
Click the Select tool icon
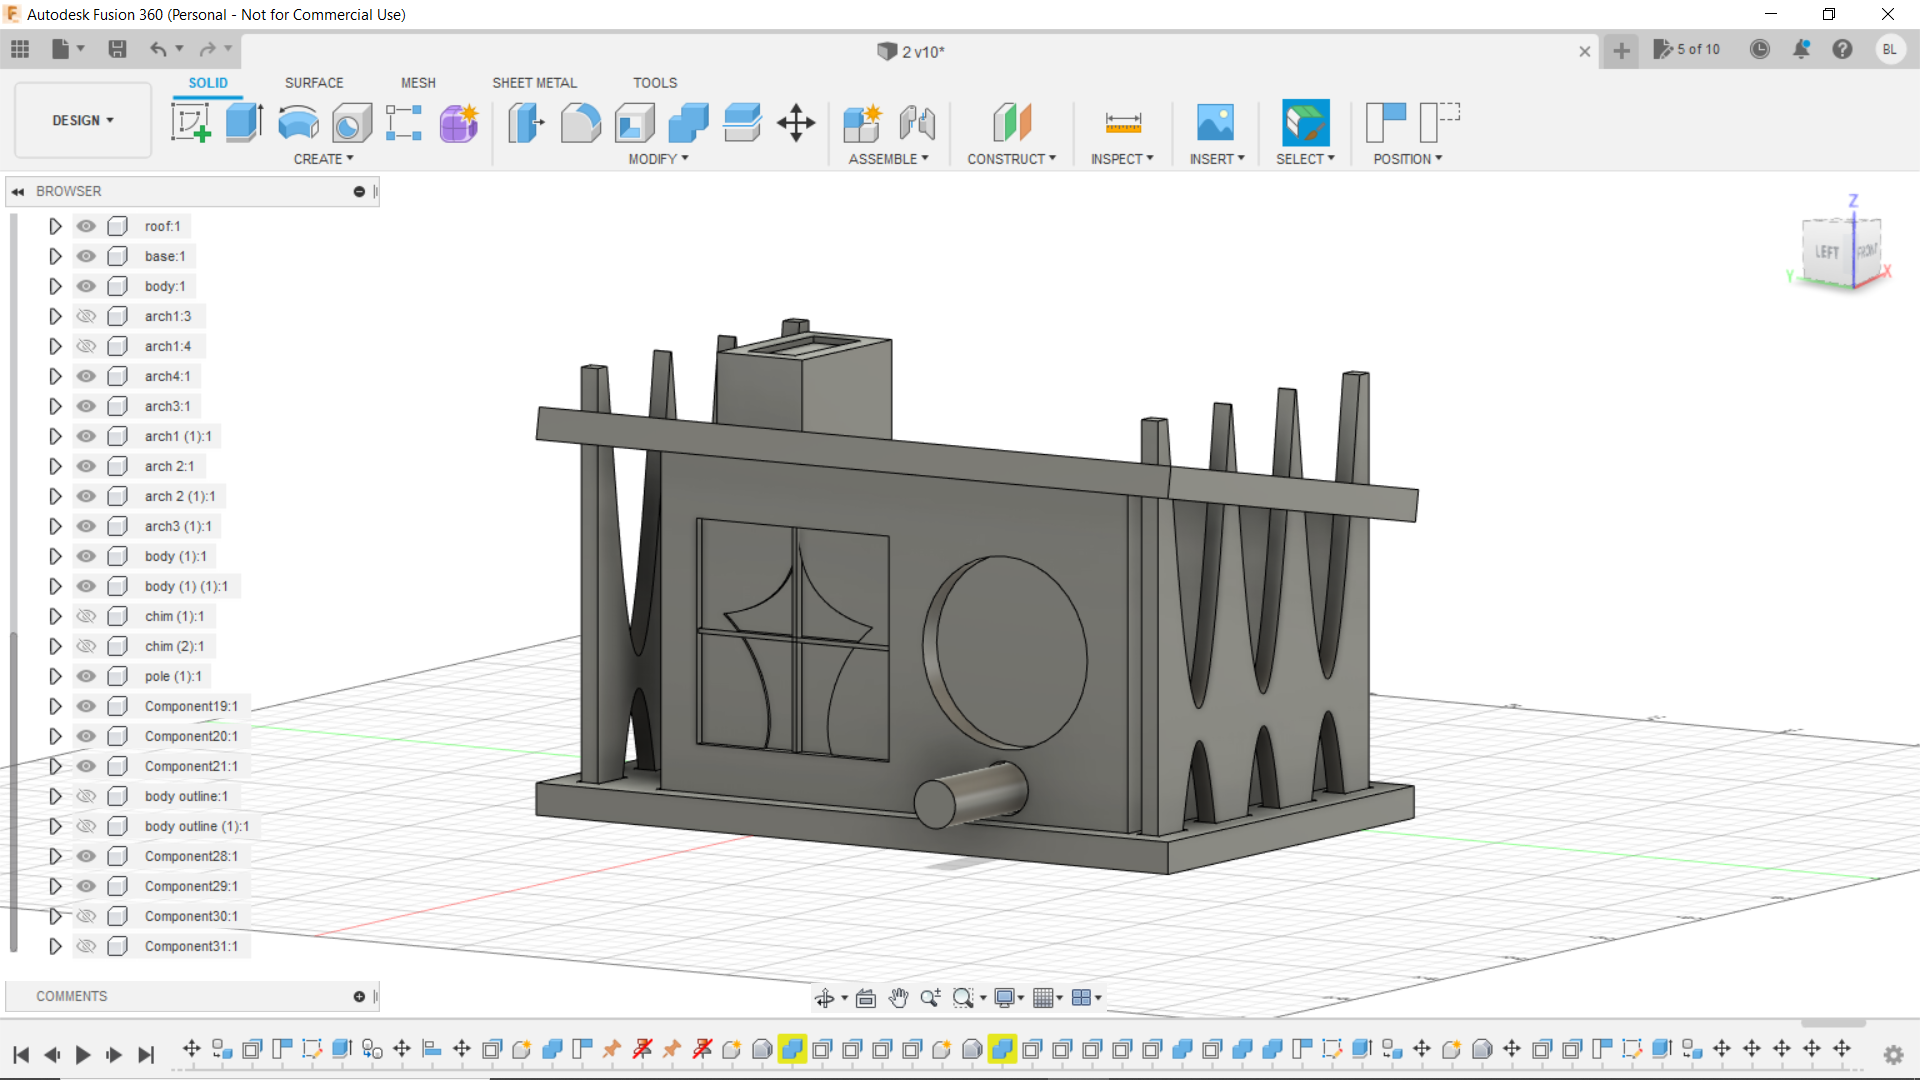point(1306,123)
